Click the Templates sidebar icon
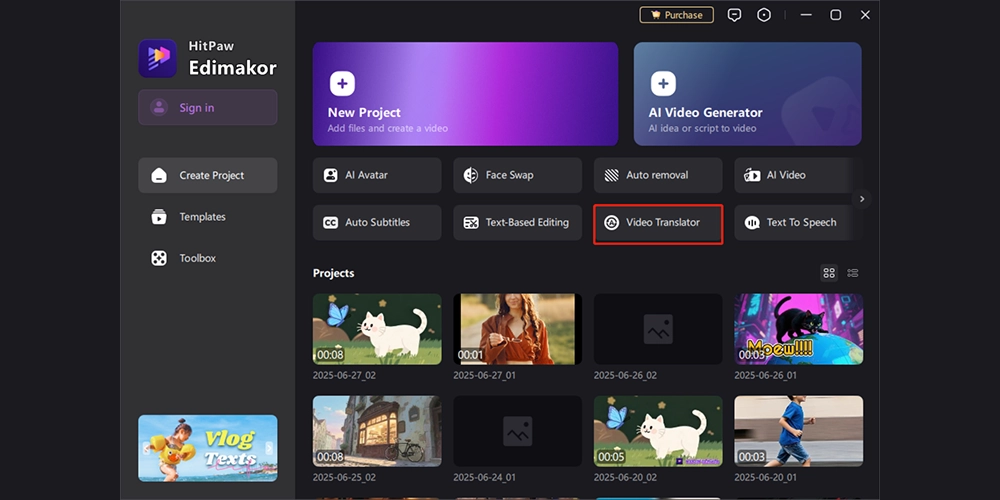Viewport: 1000px width, 500px height. click(159, 217)
